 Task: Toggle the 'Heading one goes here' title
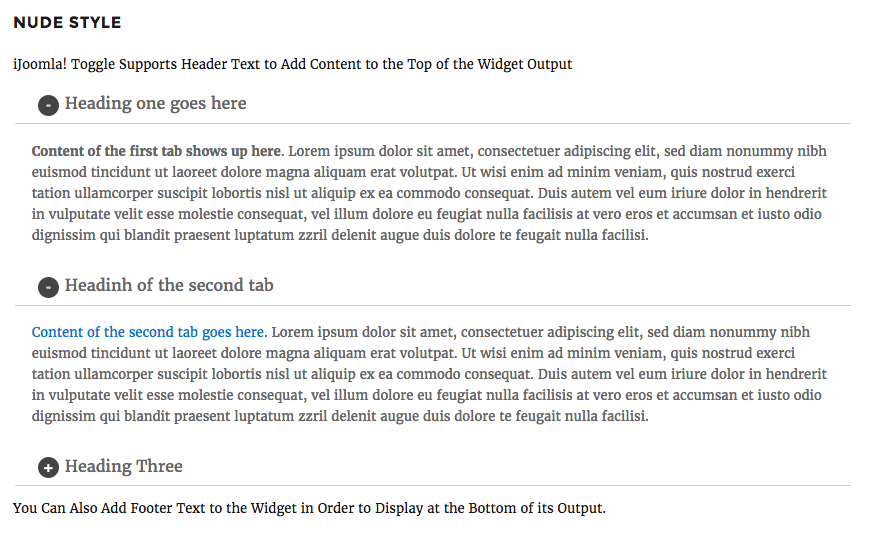tap(155, 104)
